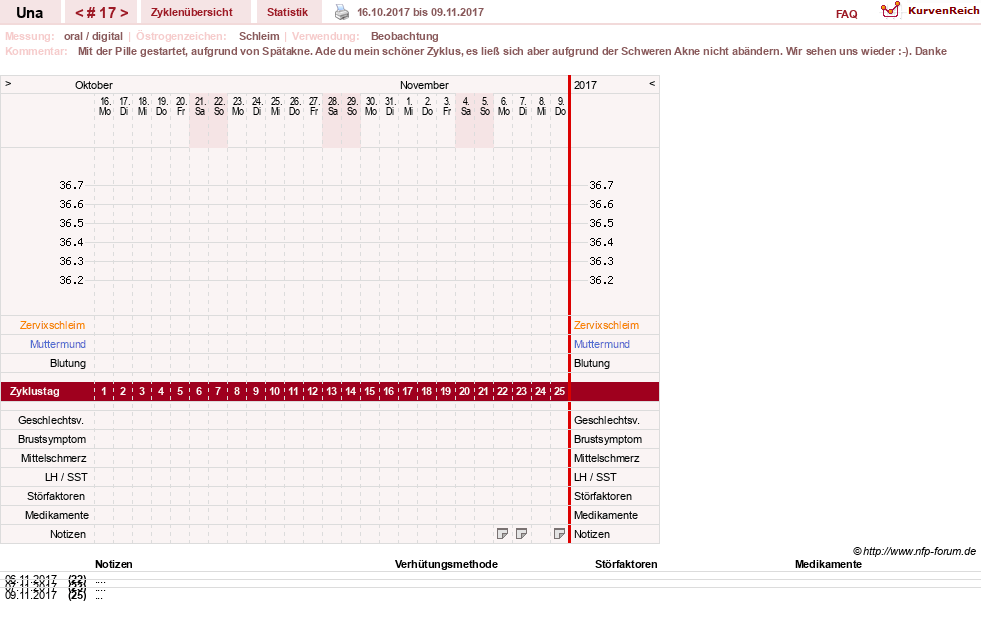Click the date range 16.10.2017 bis 09.11.2017

[x=420, y=13]
